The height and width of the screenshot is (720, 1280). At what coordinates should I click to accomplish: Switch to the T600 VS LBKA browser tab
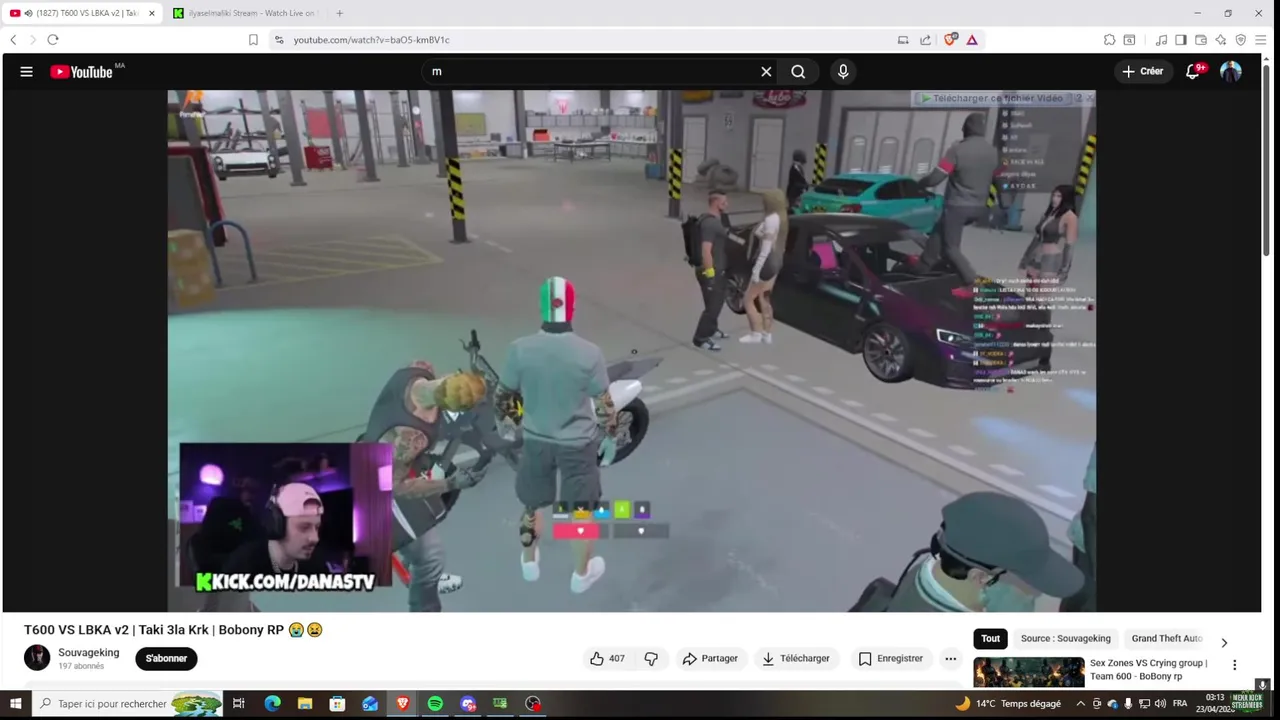click(x=82, y=13)
